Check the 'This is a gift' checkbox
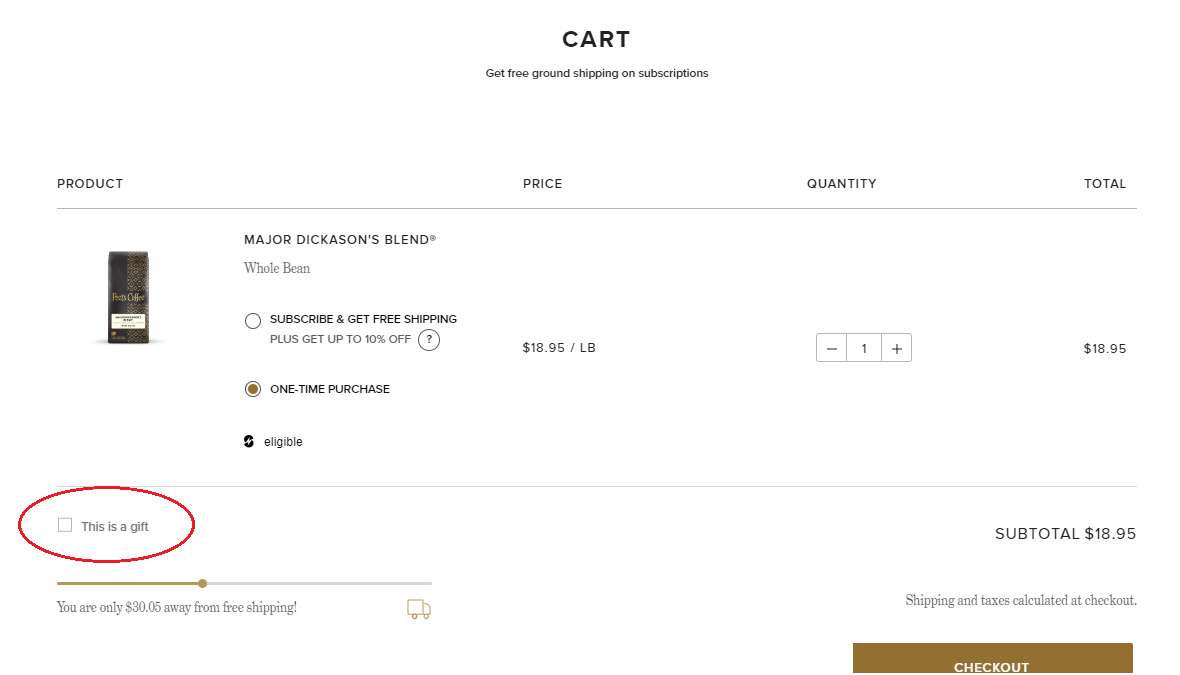This screenshot has height=675, width=1180. (65, 525)
